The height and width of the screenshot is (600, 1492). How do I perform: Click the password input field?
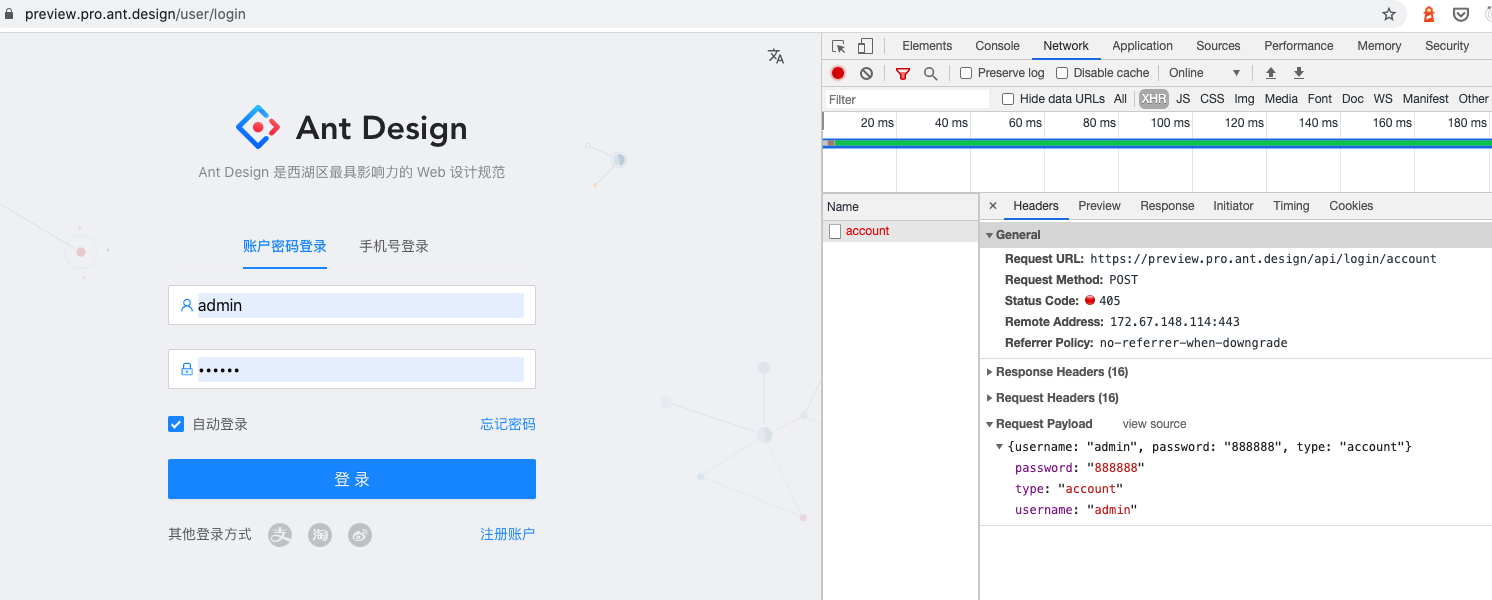point(352,369)
